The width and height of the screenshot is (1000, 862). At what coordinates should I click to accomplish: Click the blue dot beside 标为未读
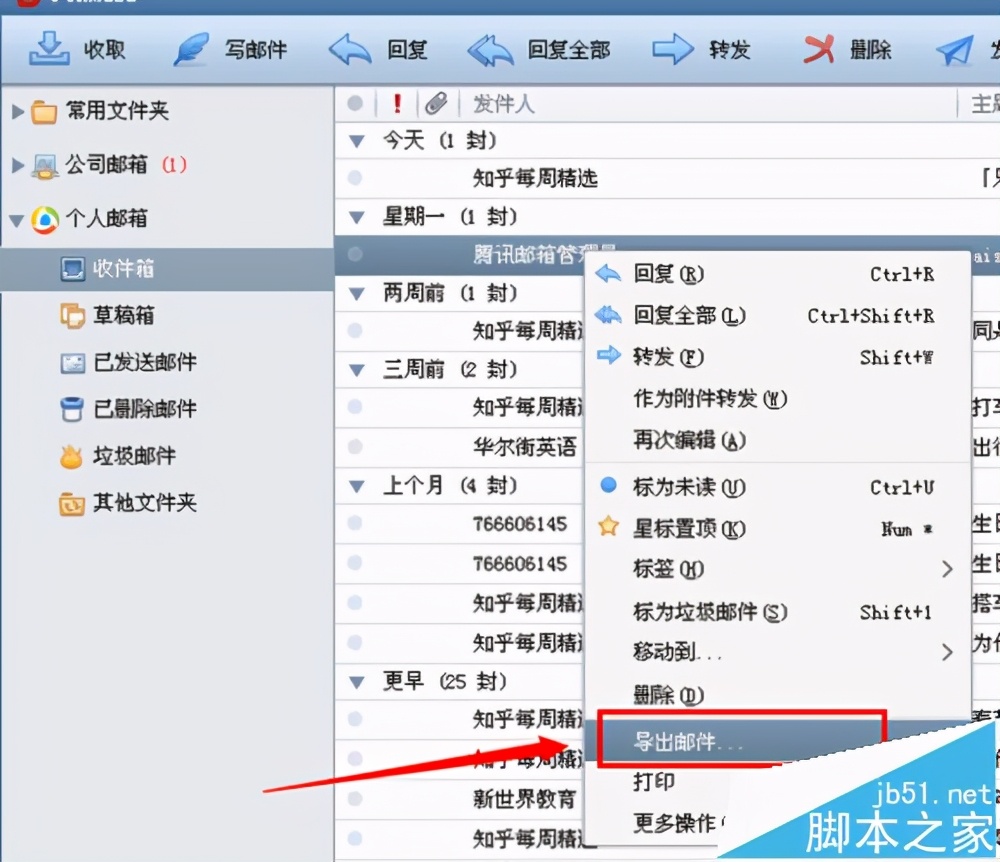coord(609,485)
